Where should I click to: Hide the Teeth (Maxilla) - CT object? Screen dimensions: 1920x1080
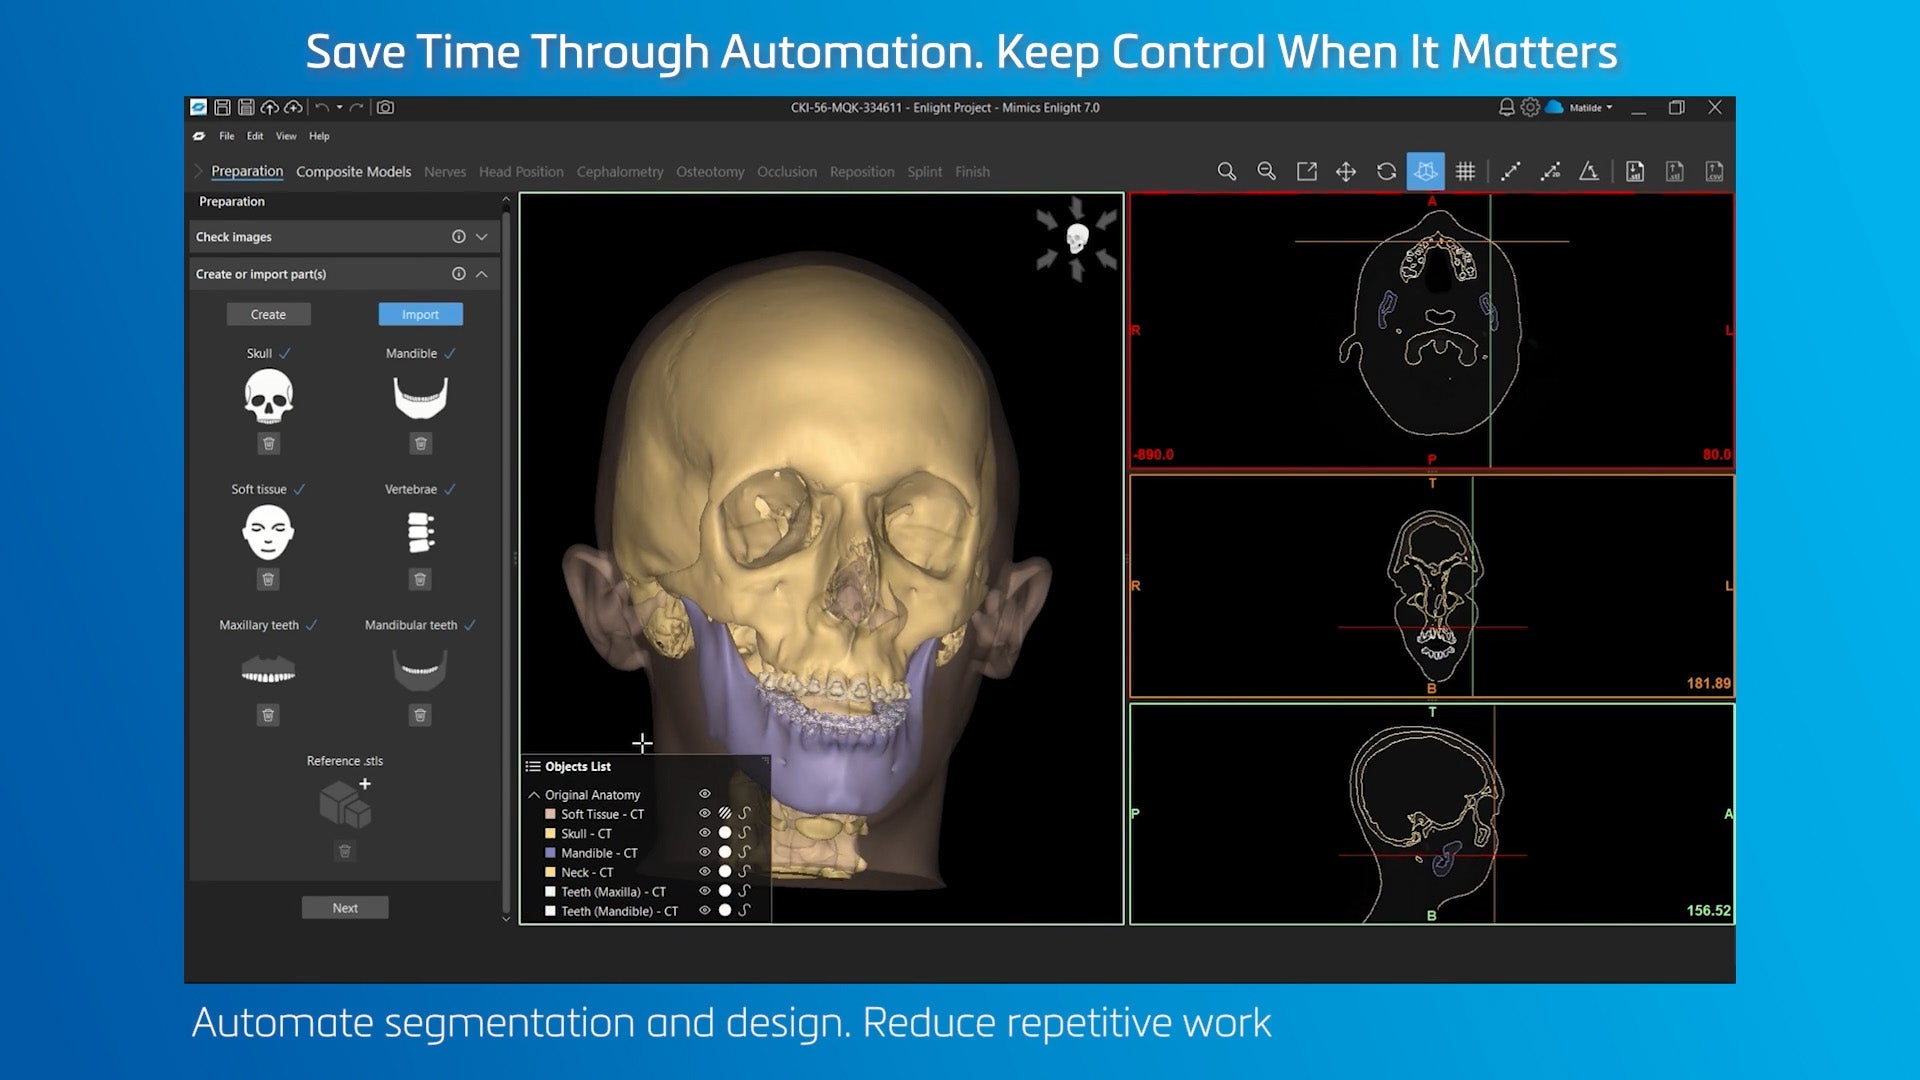coord(704,891)
